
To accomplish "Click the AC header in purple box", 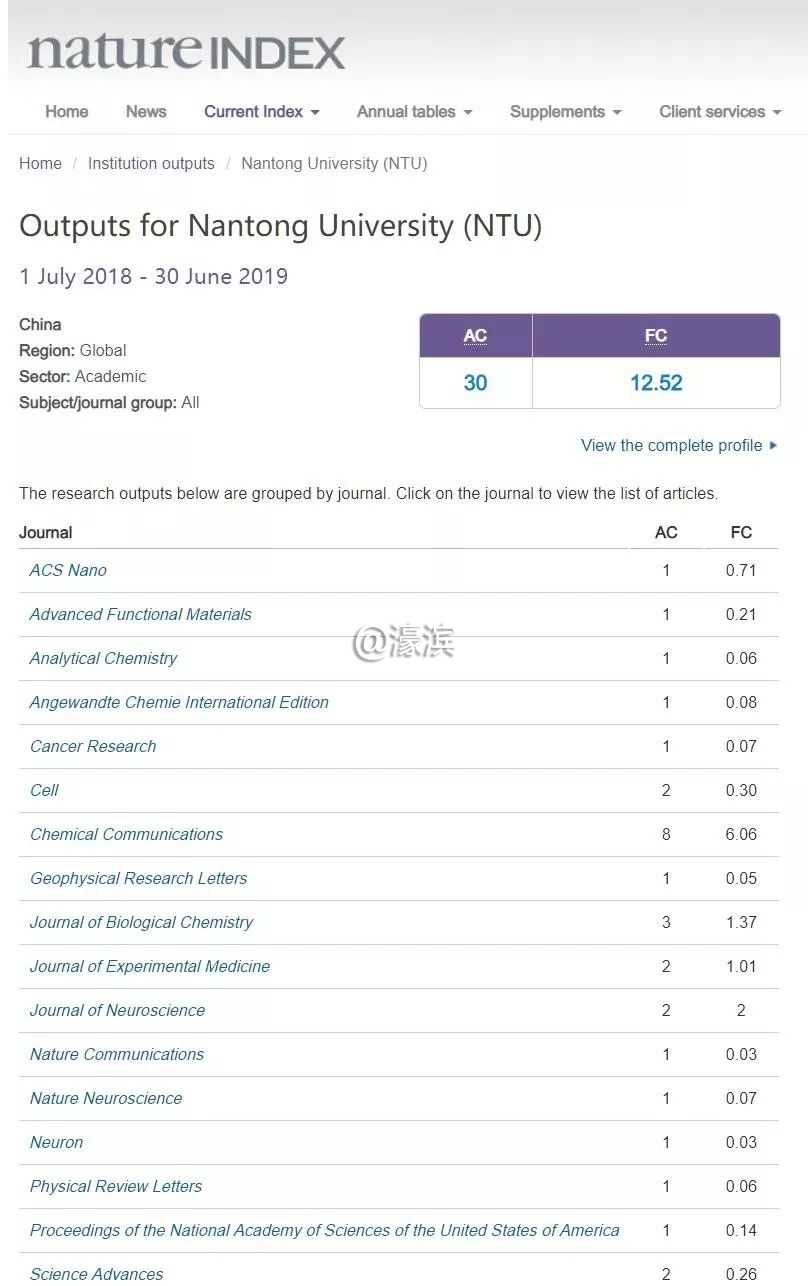I will point(475,336).
